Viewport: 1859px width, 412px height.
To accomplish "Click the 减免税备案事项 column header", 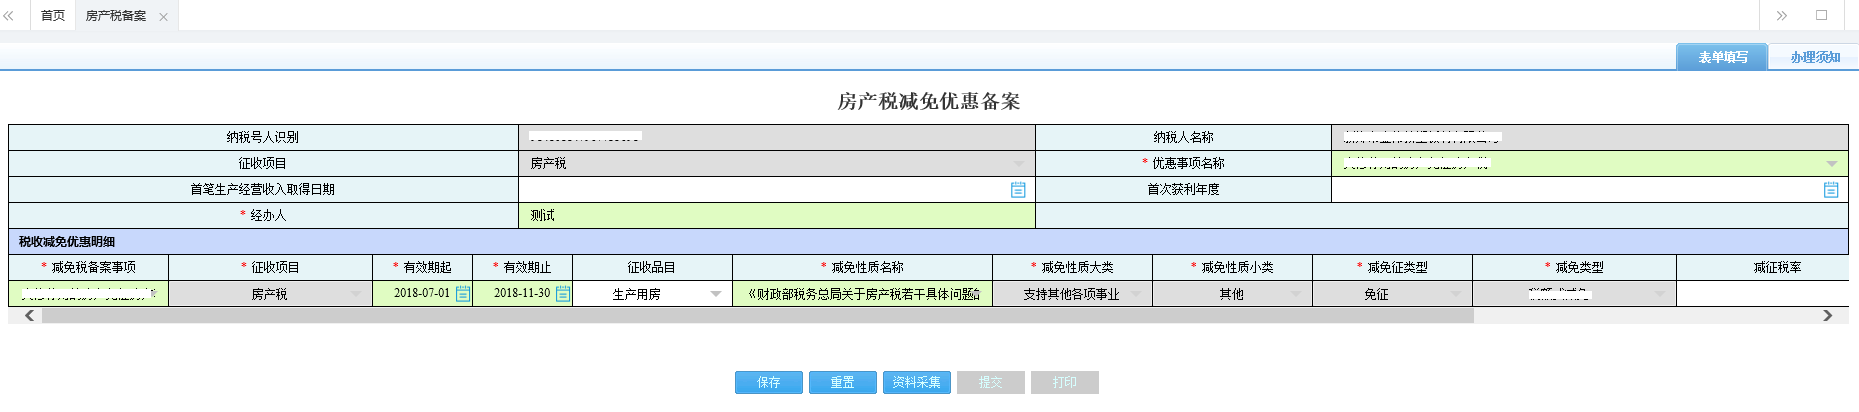I will point(89,267).
